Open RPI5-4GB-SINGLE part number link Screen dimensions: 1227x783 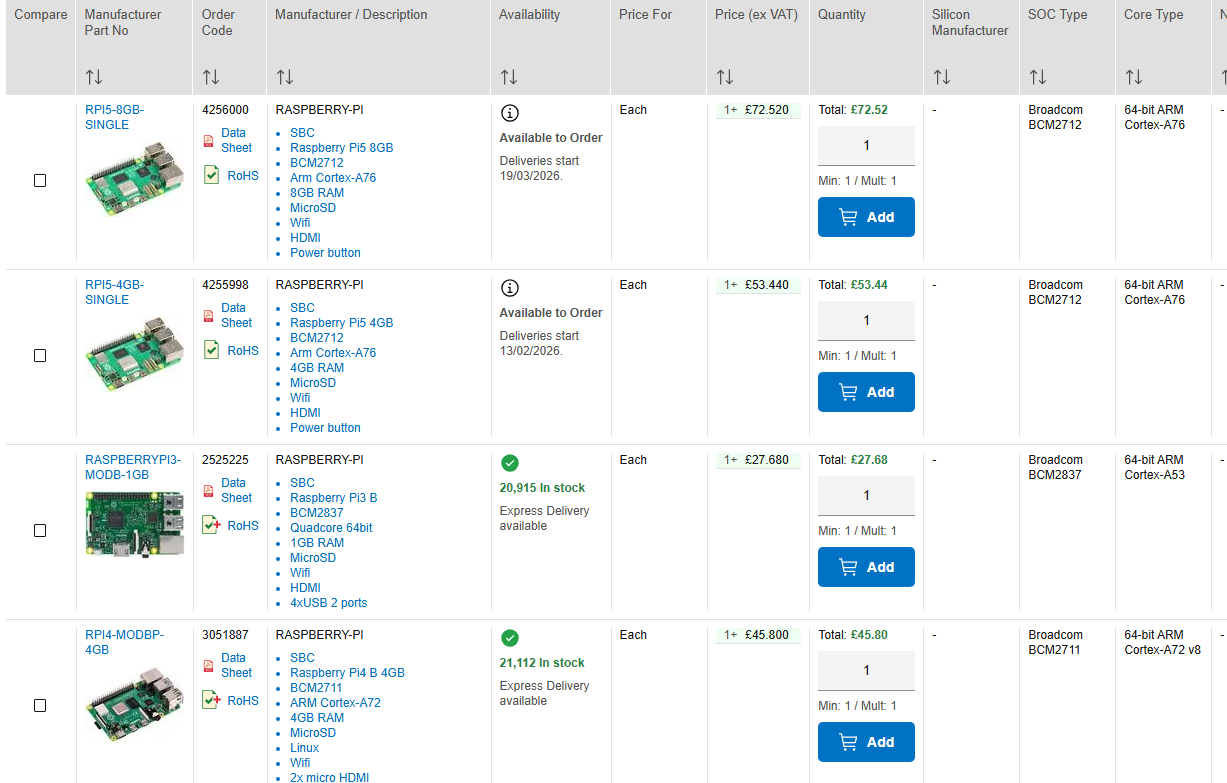tap(114, 292)
